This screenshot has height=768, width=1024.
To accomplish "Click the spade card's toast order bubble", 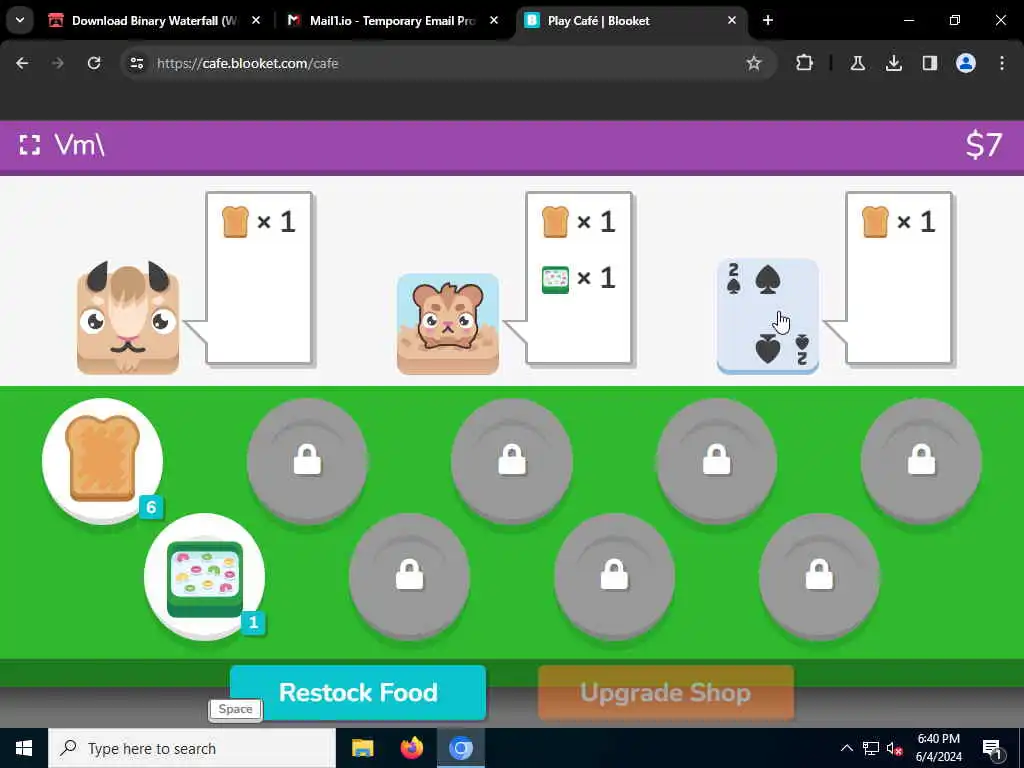I will tap(899, 278).
